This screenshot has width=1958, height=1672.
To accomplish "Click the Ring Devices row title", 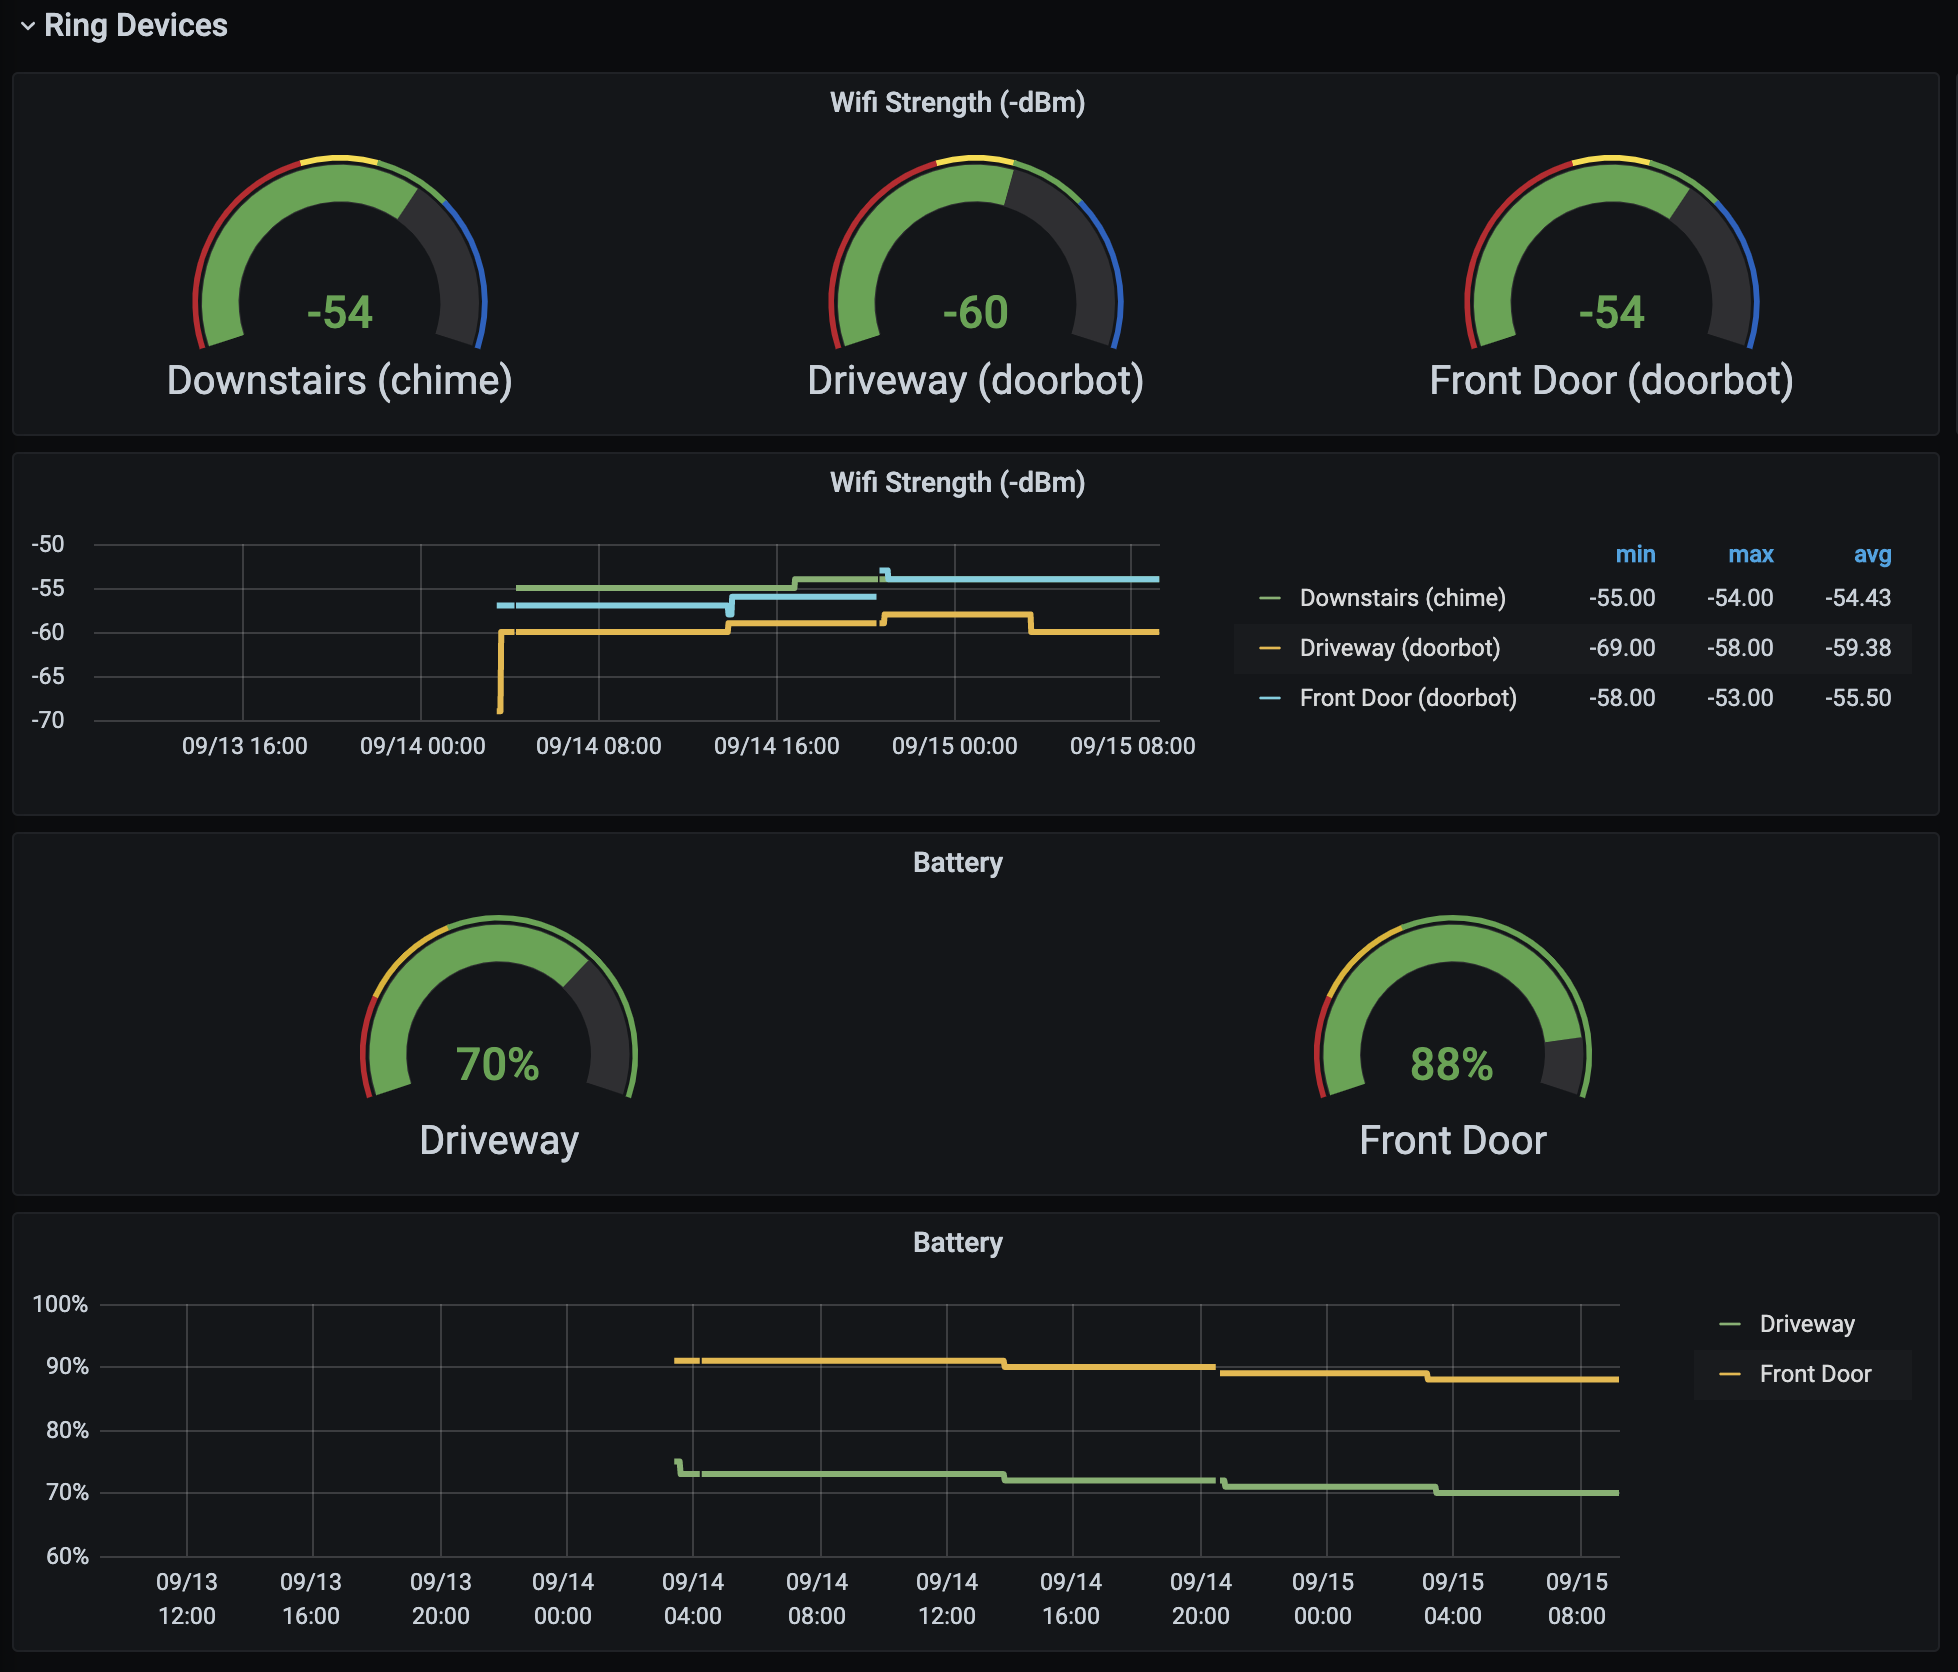I will (136, 25).
